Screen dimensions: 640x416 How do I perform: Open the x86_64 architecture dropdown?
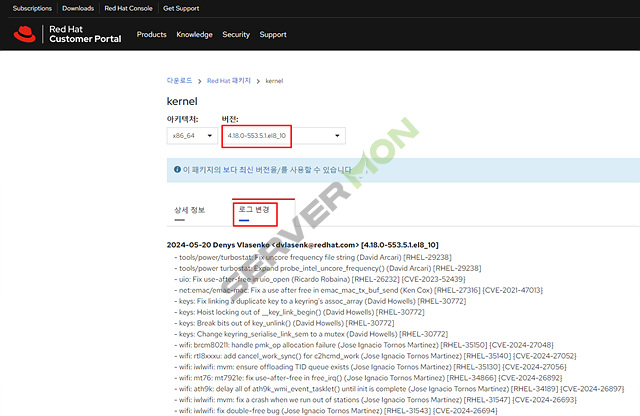[x=192, y=136]
